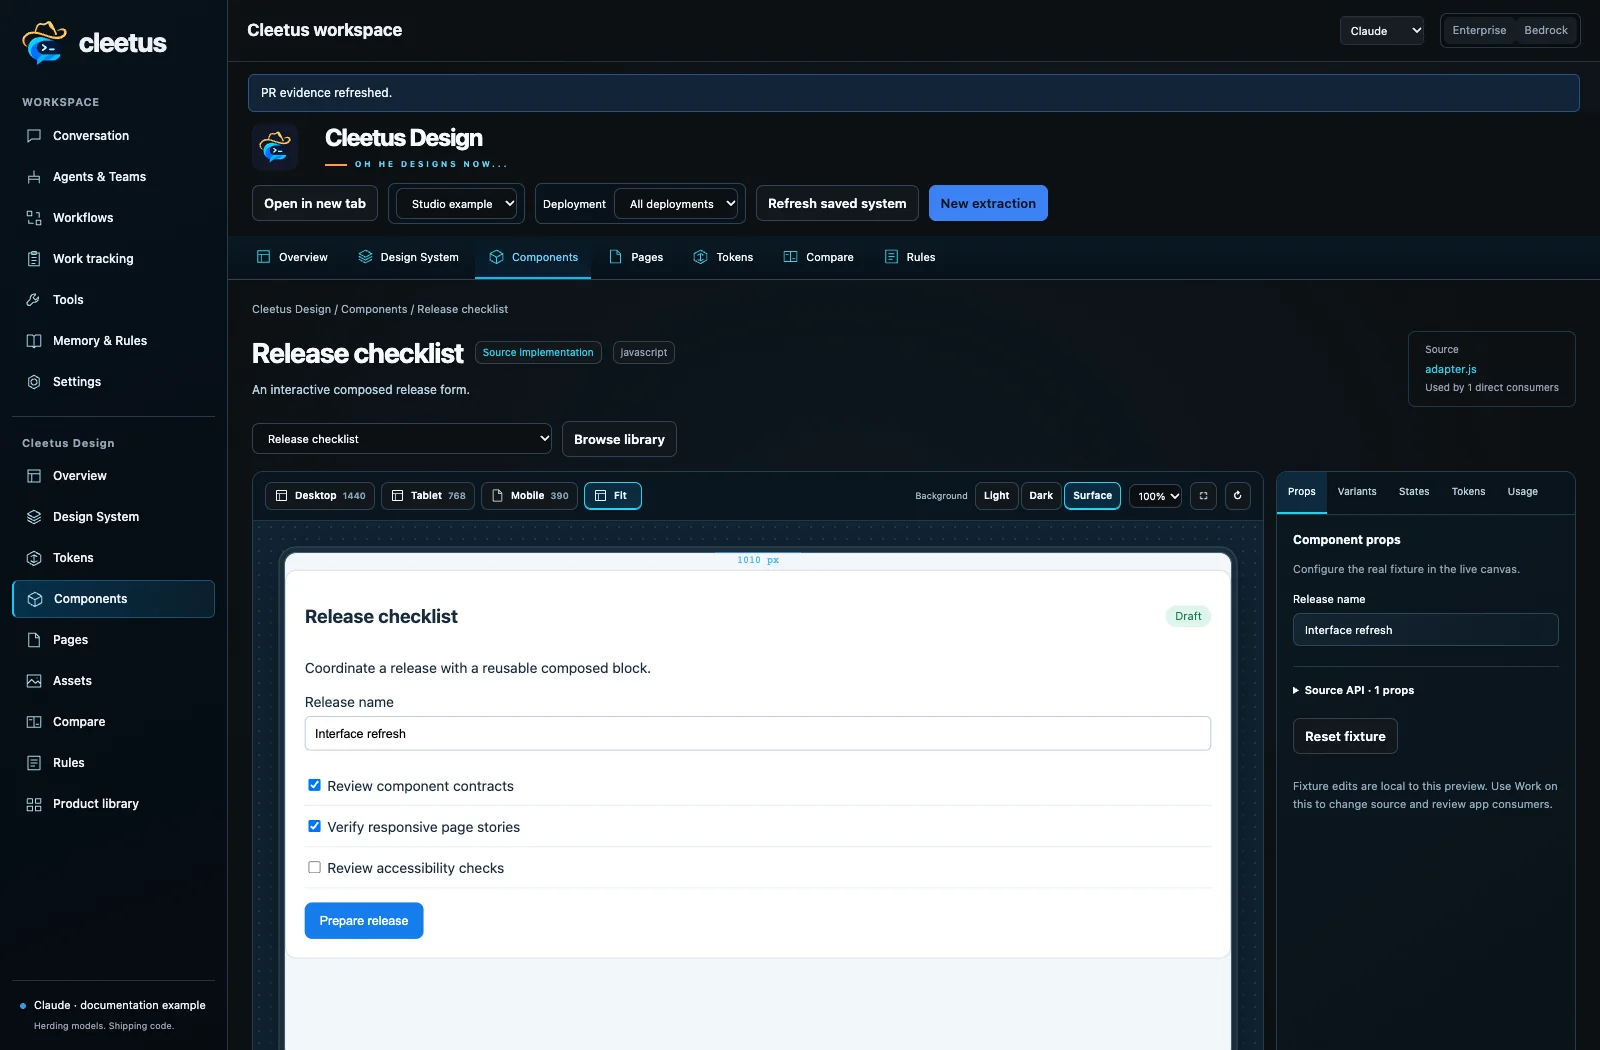Open Memory & Rules via its book icon
Viewport: 1600px width, 1050px height.
click(34, 341)
